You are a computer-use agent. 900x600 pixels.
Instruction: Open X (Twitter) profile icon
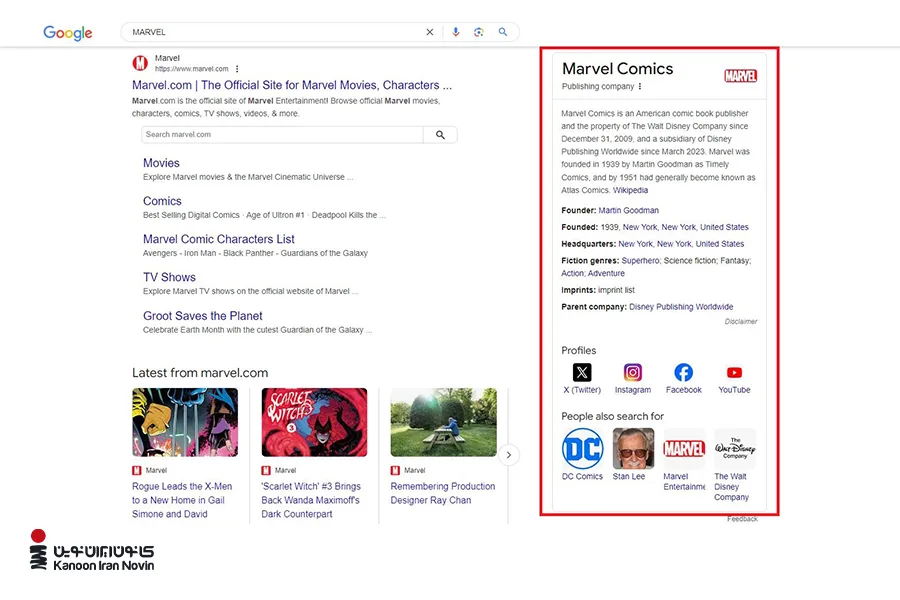coord(582,373)
